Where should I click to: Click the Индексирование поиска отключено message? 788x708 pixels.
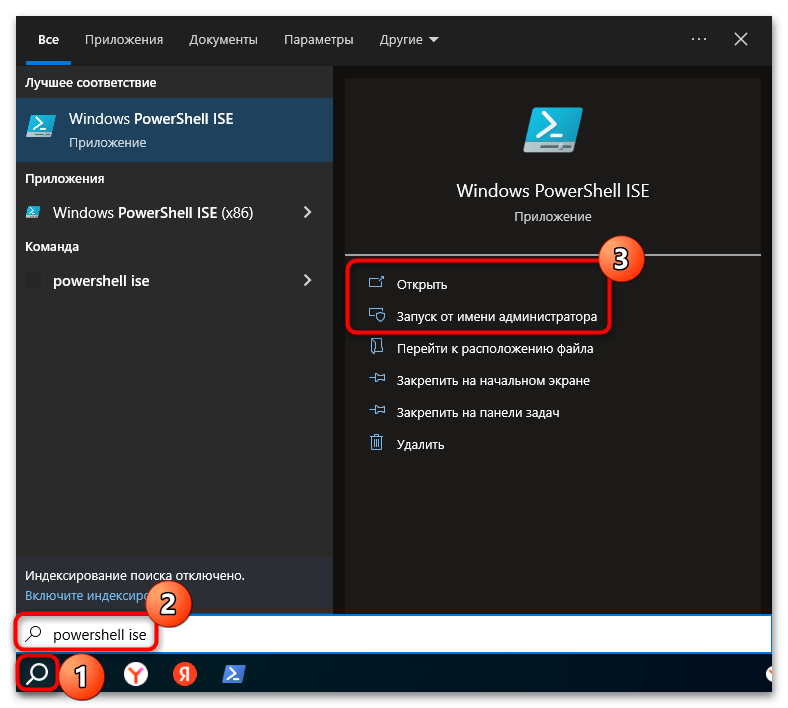tap(135, 576)
